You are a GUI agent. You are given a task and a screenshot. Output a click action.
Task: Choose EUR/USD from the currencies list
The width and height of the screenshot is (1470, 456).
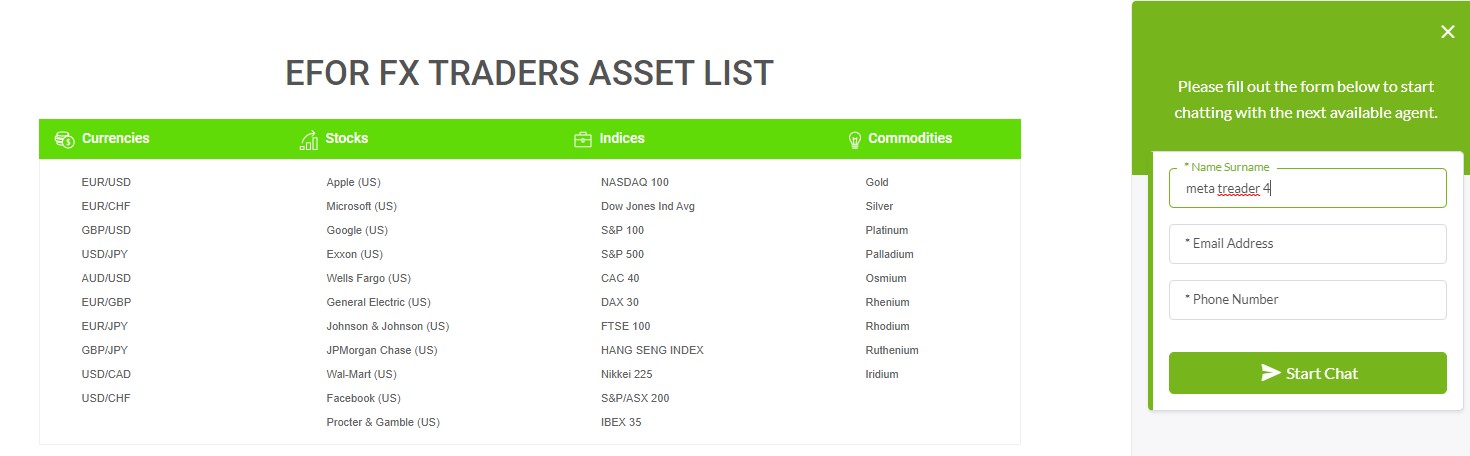106,182
